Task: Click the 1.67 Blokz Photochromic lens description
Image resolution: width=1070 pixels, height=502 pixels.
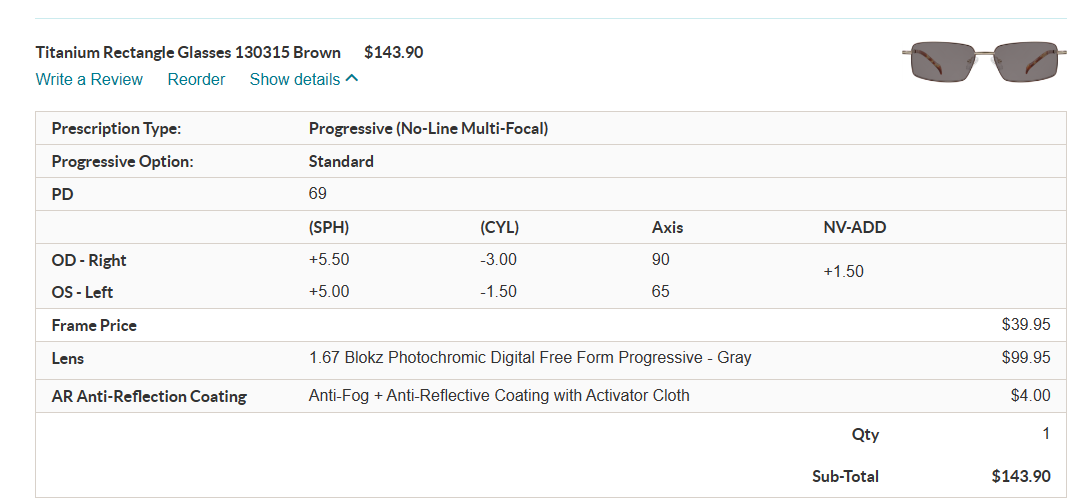Action: pyautogui.click(x=530, y=357)
